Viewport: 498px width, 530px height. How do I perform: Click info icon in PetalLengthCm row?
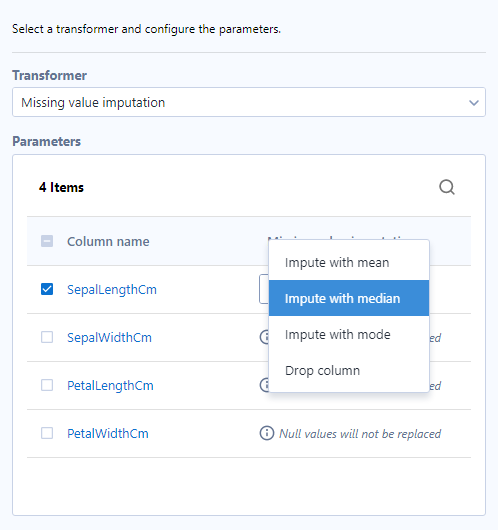click(264, 385)
